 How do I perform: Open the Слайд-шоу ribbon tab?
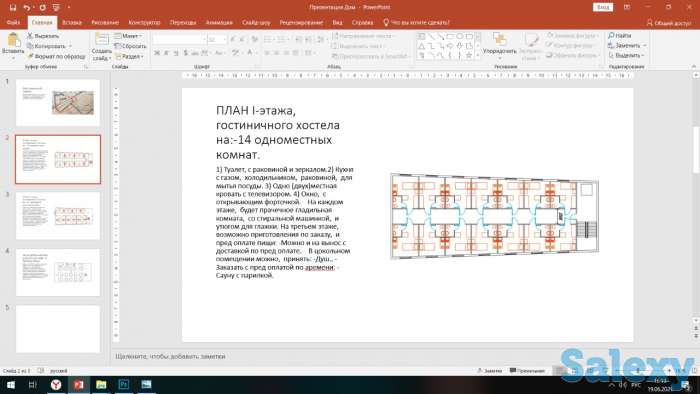[256, 22]
